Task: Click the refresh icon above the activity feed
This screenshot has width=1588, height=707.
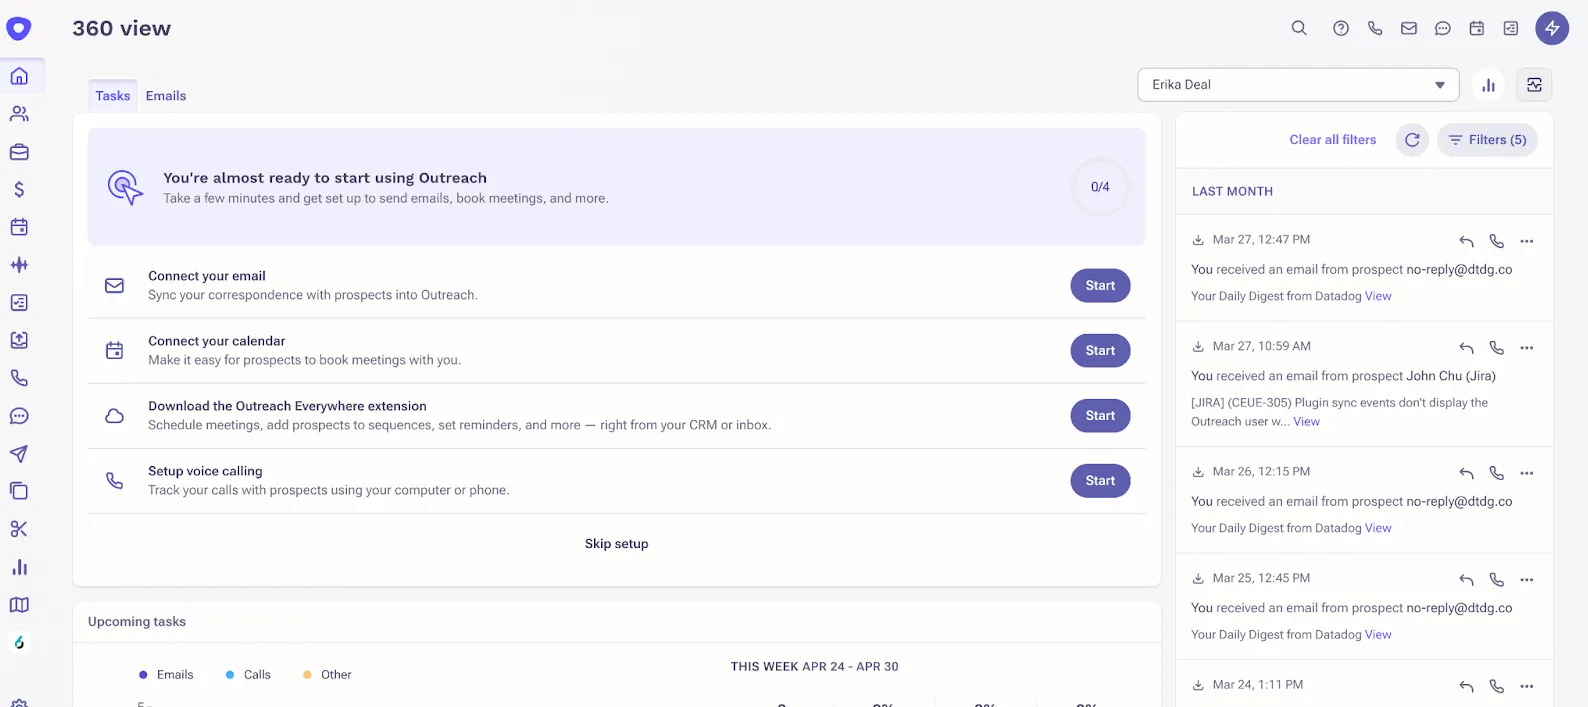Action: point(1411,140)
